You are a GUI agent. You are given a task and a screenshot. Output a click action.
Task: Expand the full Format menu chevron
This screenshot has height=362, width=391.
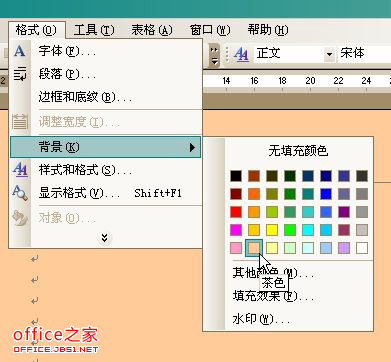tap(104, 238)
